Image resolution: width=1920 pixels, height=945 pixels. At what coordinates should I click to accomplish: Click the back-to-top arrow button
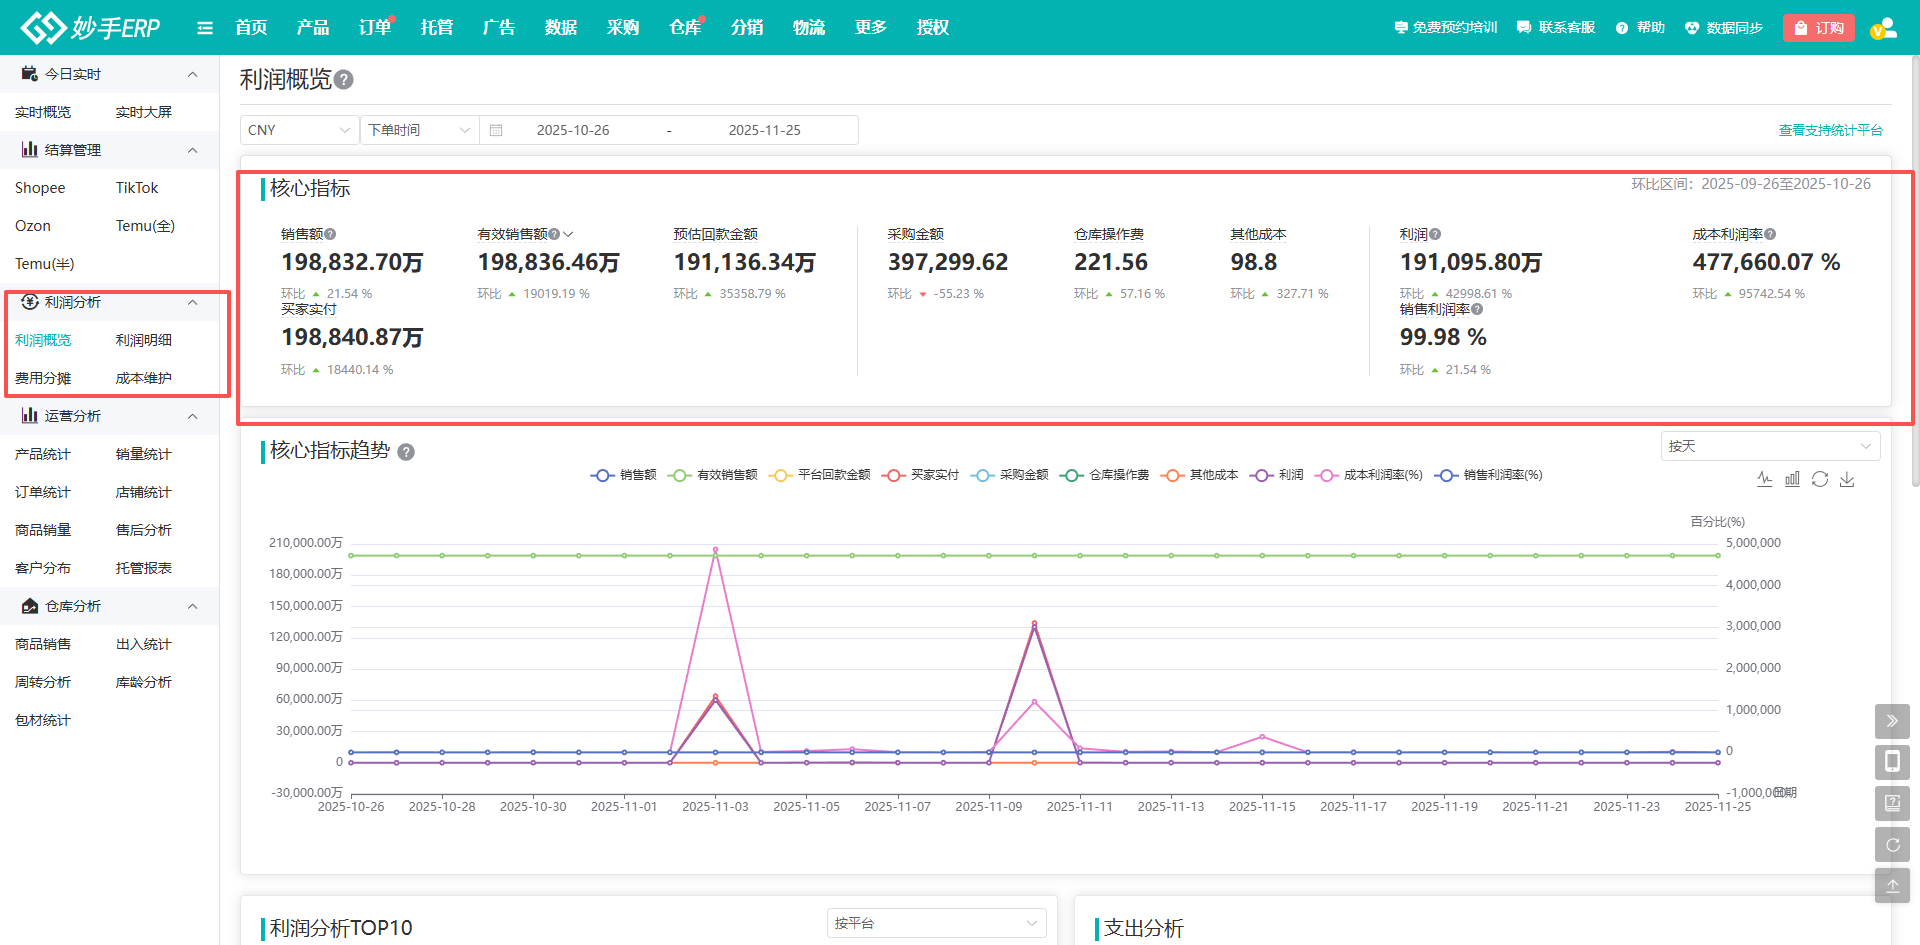pyautogui.click(x=1892, y=886)
